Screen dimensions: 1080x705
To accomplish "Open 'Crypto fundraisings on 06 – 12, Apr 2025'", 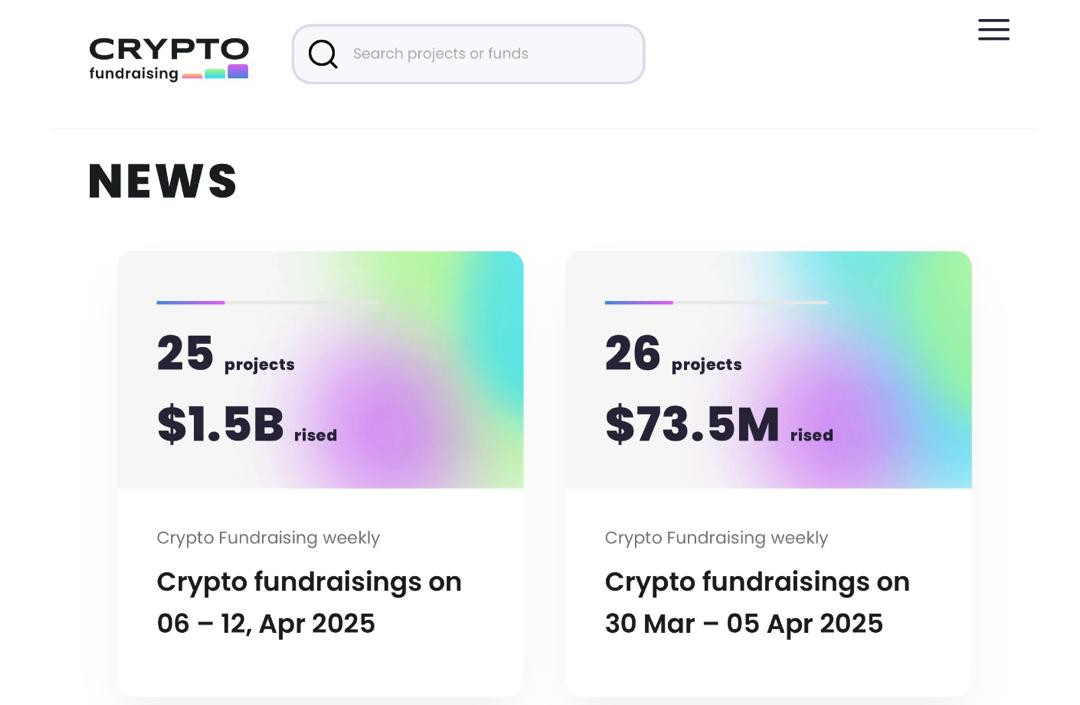I will click(x=309, y=602).
